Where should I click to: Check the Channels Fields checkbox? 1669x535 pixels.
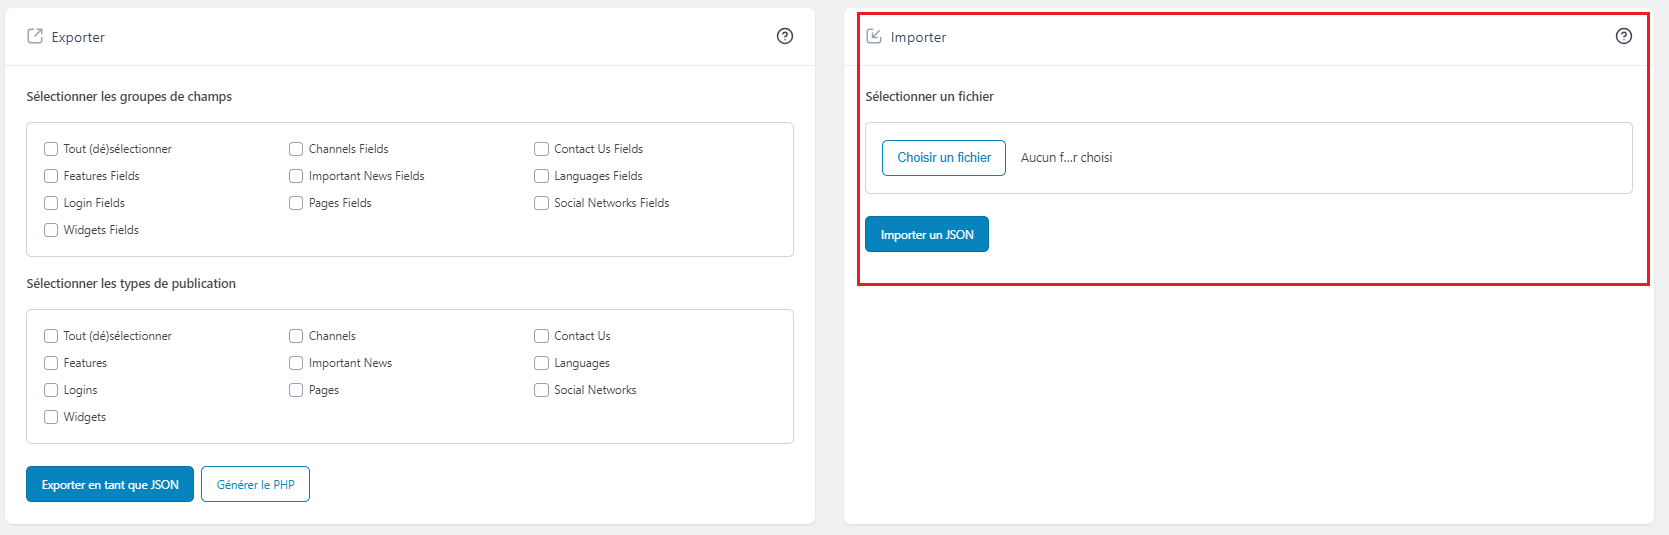296,149
